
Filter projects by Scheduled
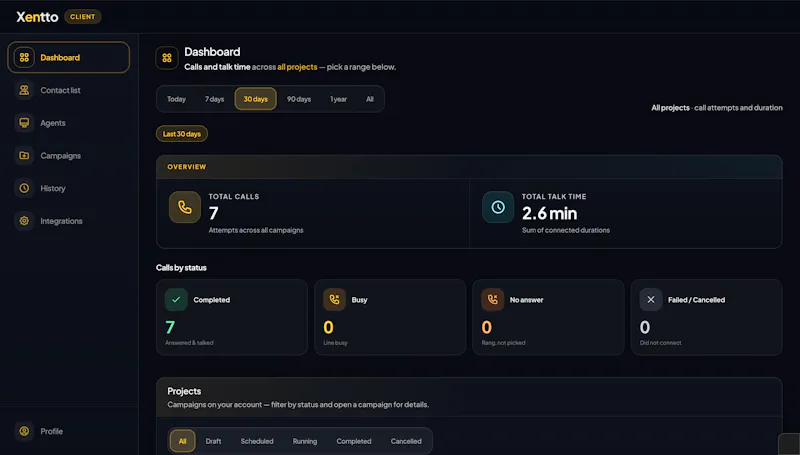[257, 441]
